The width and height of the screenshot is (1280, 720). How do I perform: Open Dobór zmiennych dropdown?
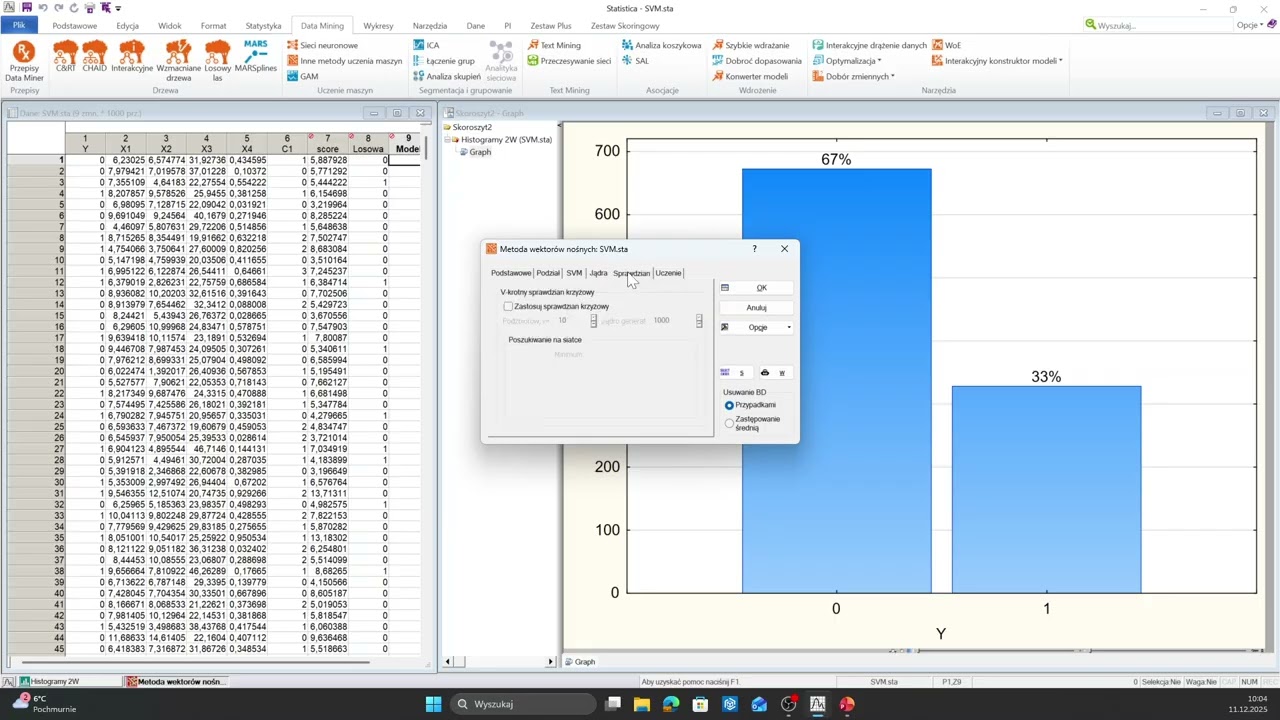point(853,76)
